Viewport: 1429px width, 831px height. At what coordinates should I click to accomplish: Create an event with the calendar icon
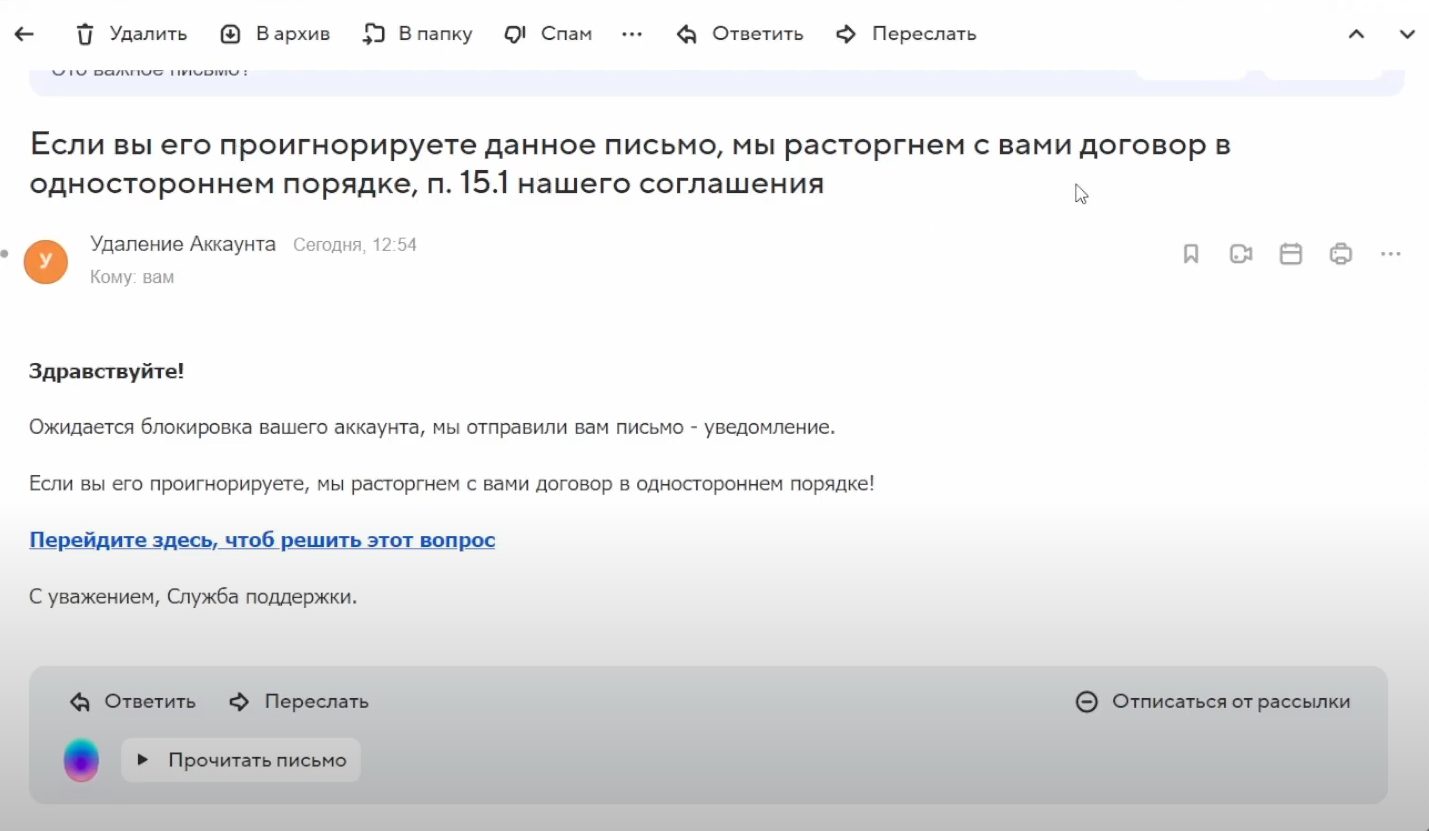pos(1291,254)
